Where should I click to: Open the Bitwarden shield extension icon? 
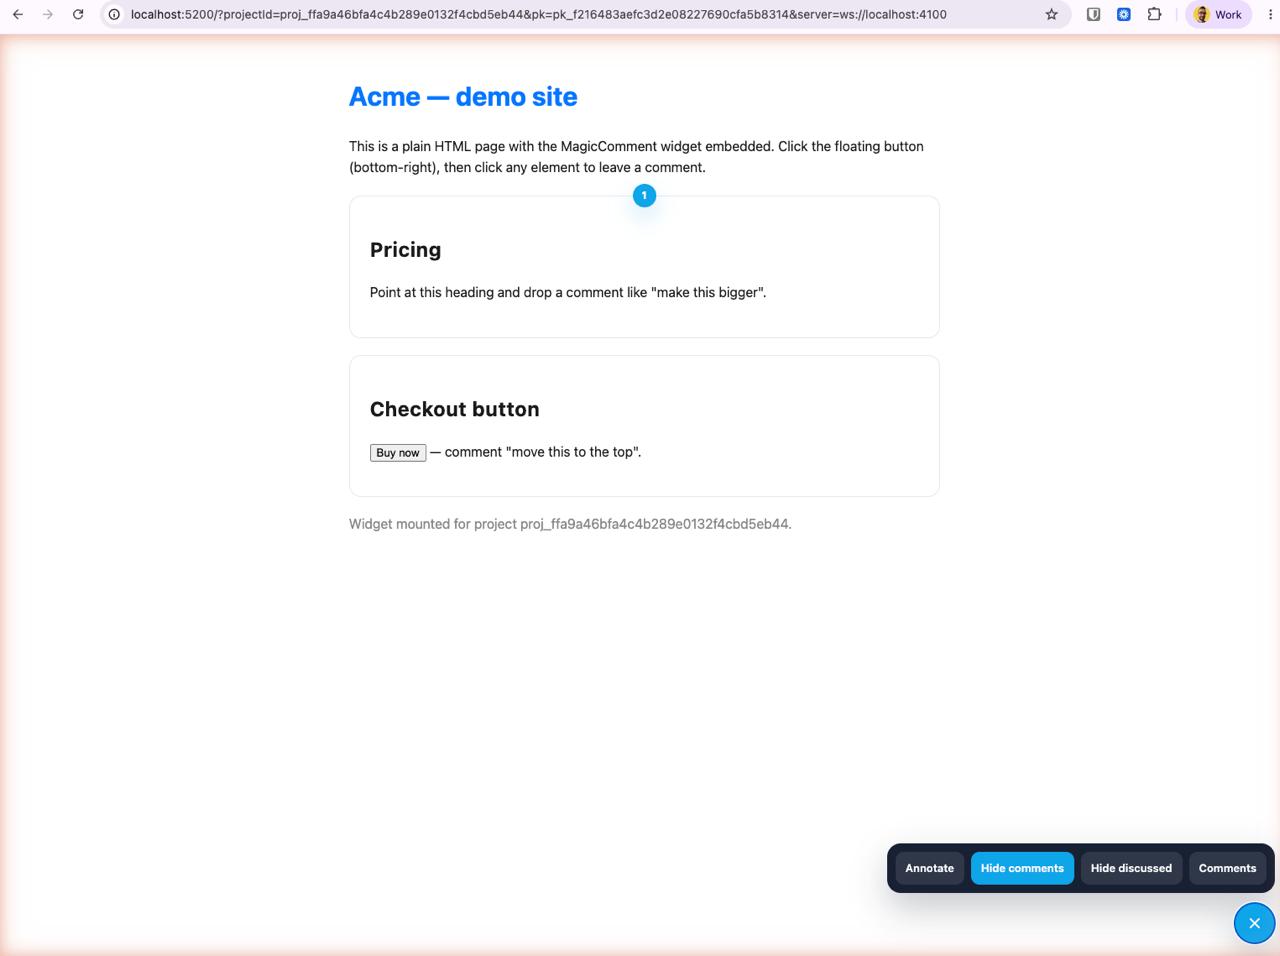(x=1093, y=14)
